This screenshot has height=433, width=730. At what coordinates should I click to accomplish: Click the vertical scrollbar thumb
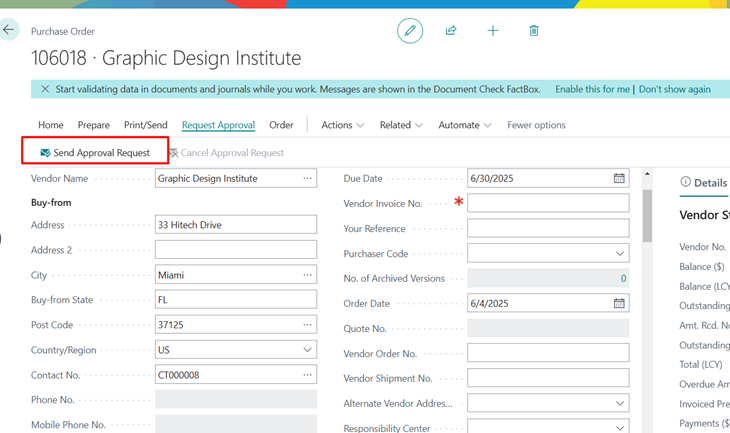pos(647,216)
